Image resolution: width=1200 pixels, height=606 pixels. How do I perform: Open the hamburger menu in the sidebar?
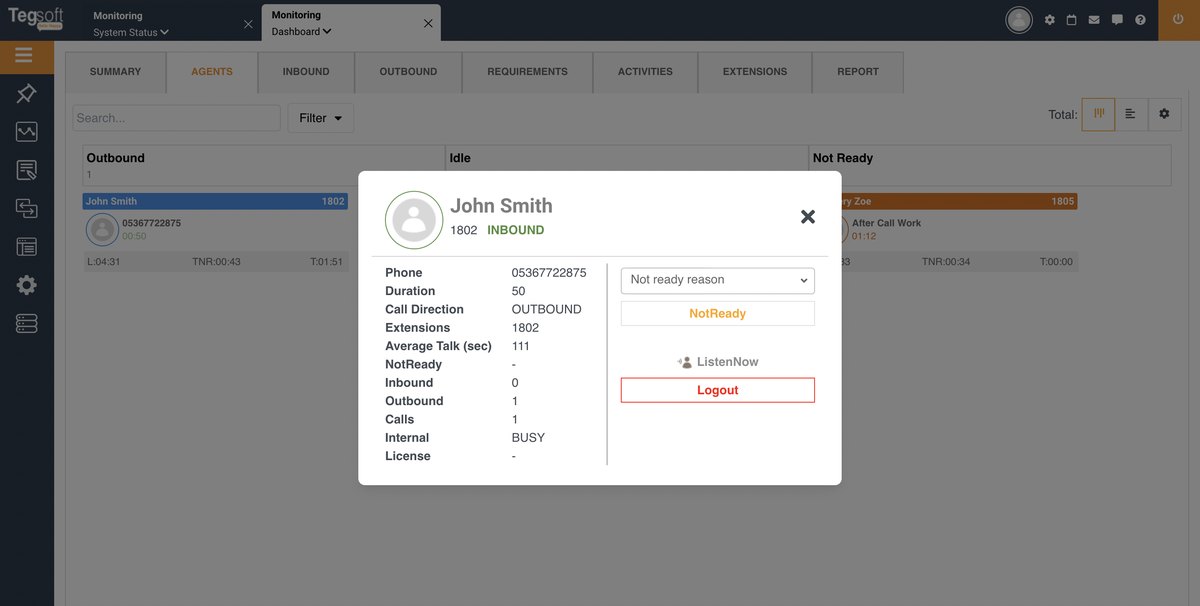[x=25, y=56]
